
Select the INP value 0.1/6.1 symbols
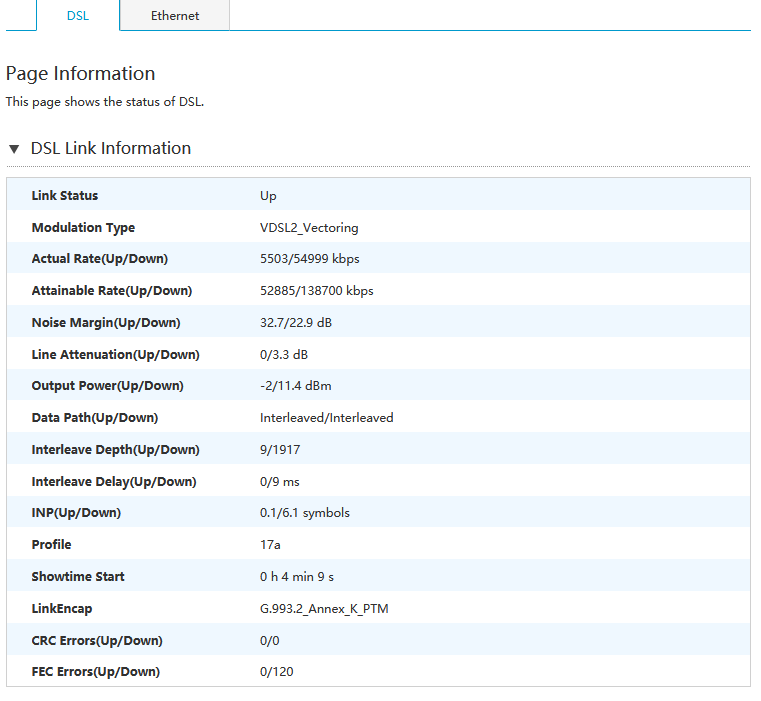click(305, 513)
